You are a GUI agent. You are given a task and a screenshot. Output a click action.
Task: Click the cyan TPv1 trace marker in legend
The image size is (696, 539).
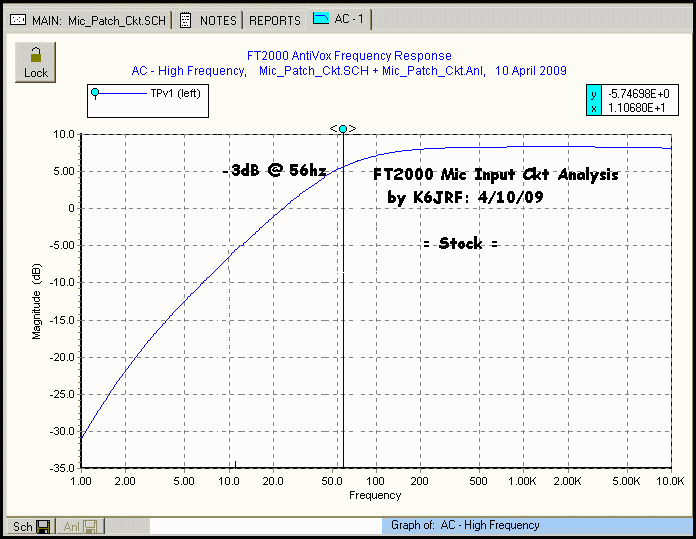96,94
